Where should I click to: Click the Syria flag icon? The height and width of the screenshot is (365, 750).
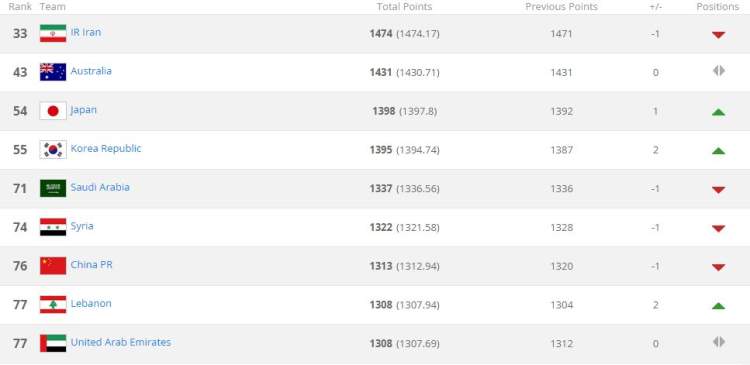coord(53,227)
